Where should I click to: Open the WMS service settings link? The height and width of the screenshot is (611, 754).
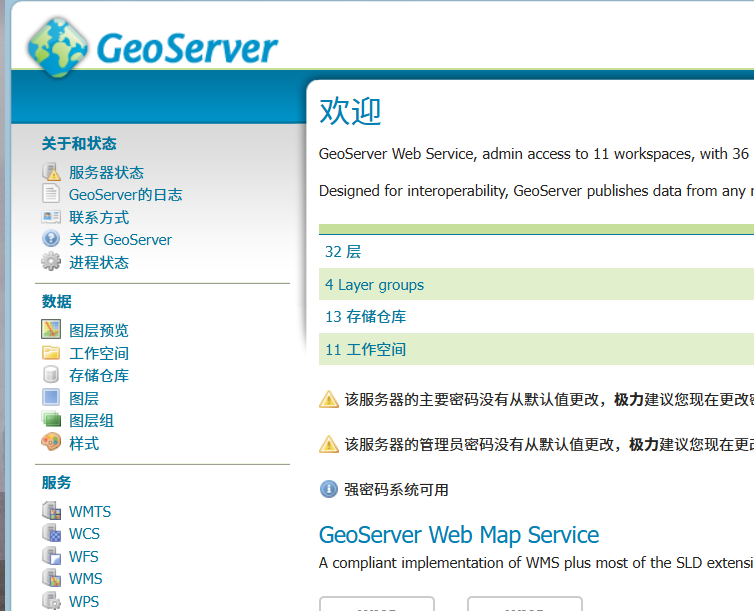86,578
